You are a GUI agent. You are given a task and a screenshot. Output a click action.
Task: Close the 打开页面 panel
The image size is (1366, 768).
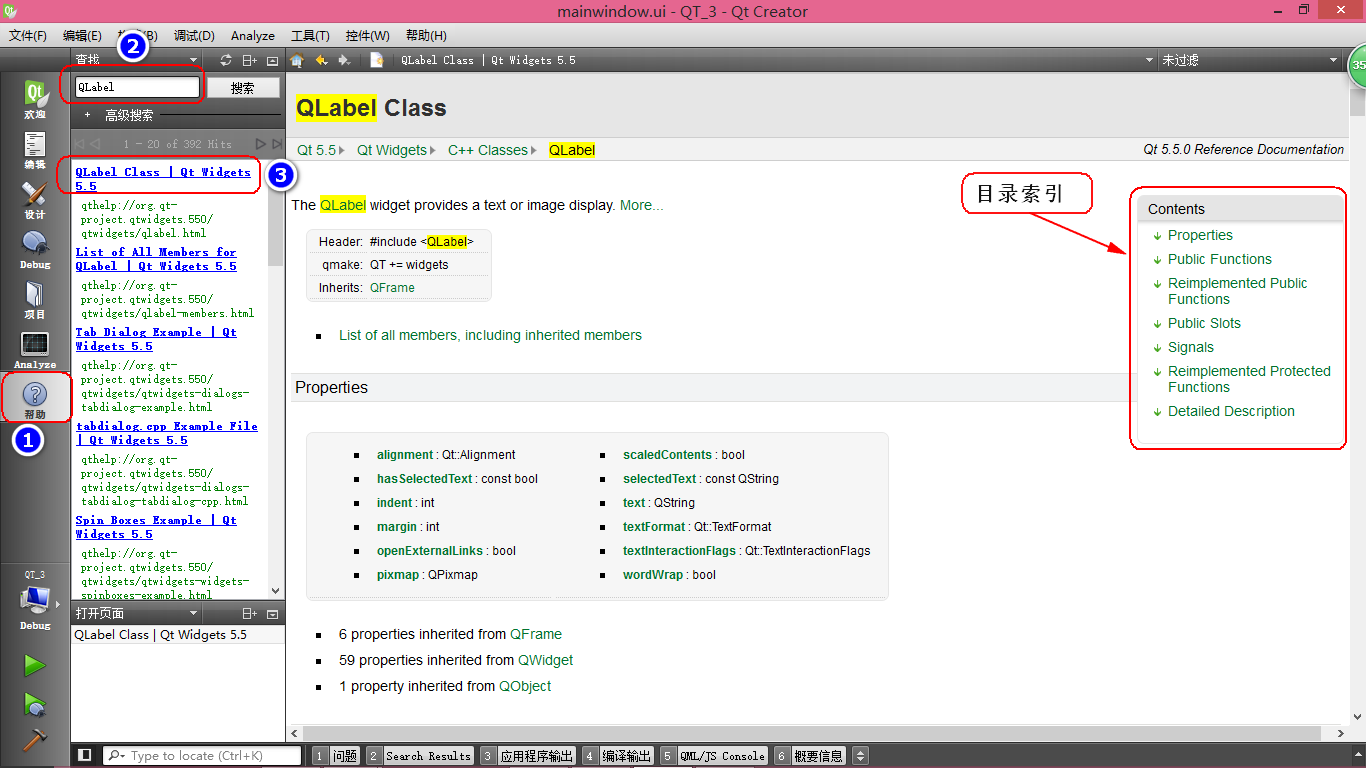click(x=272, y=613)
